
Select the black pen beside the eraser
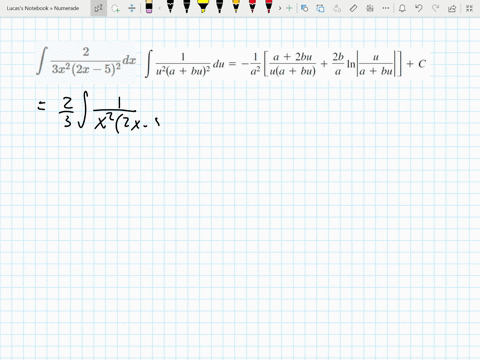pyautogui.click(x=170, y=7)
